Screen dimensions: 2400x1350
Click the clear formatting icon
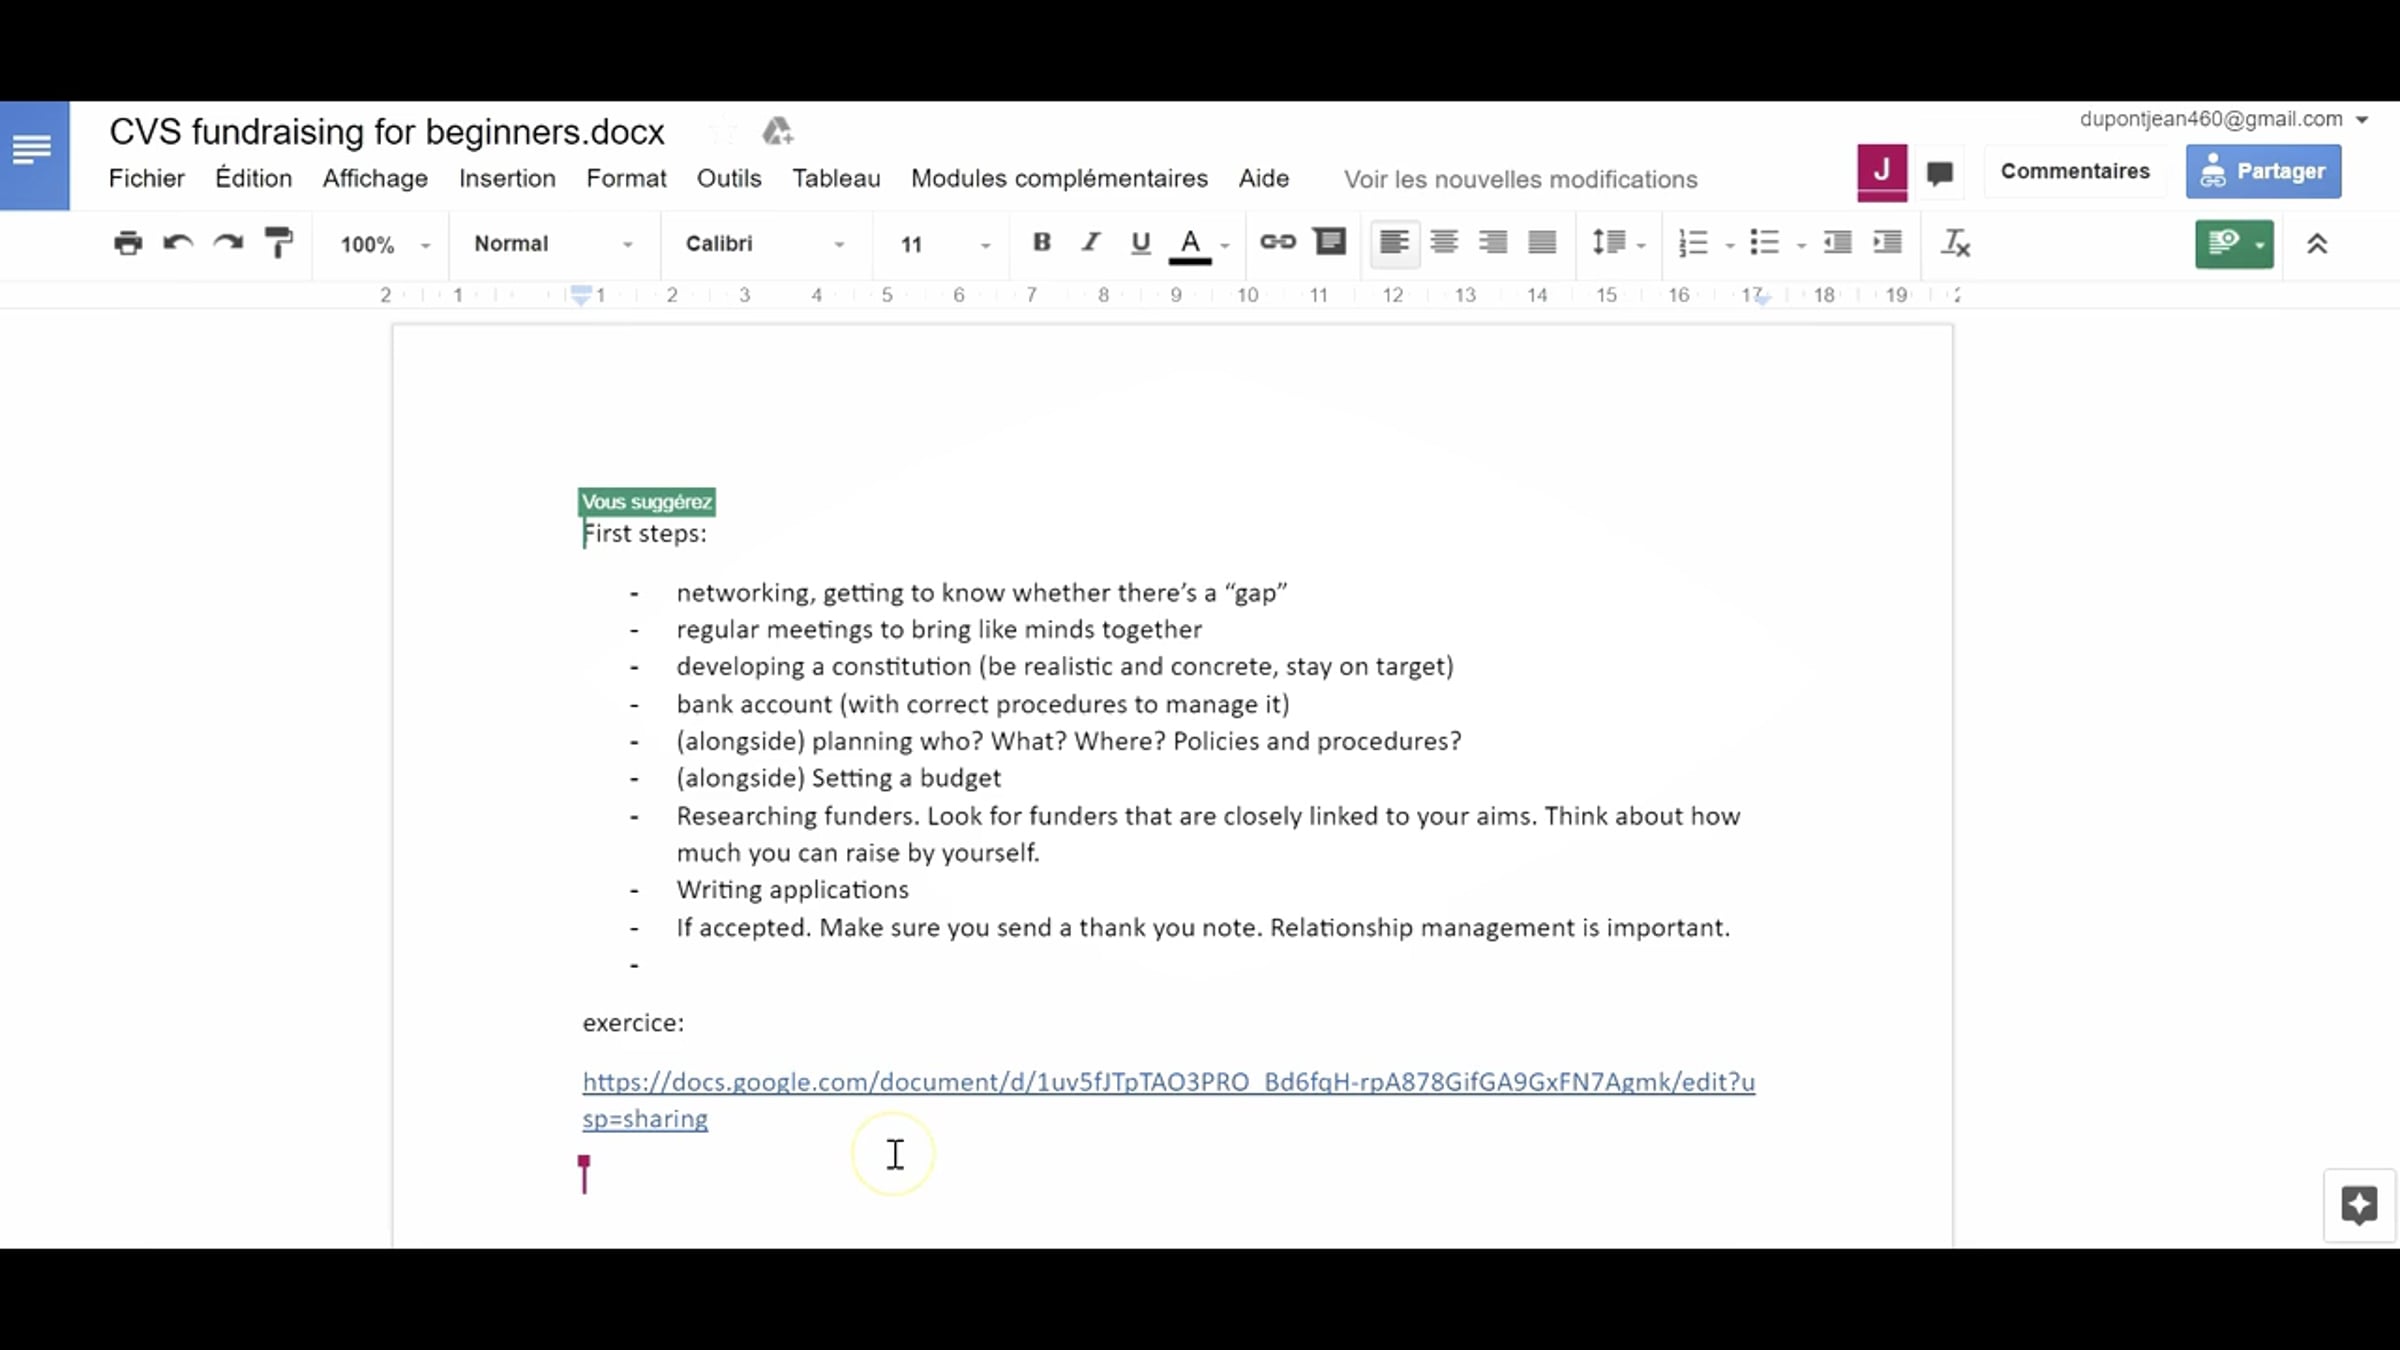click(1955, 243)
